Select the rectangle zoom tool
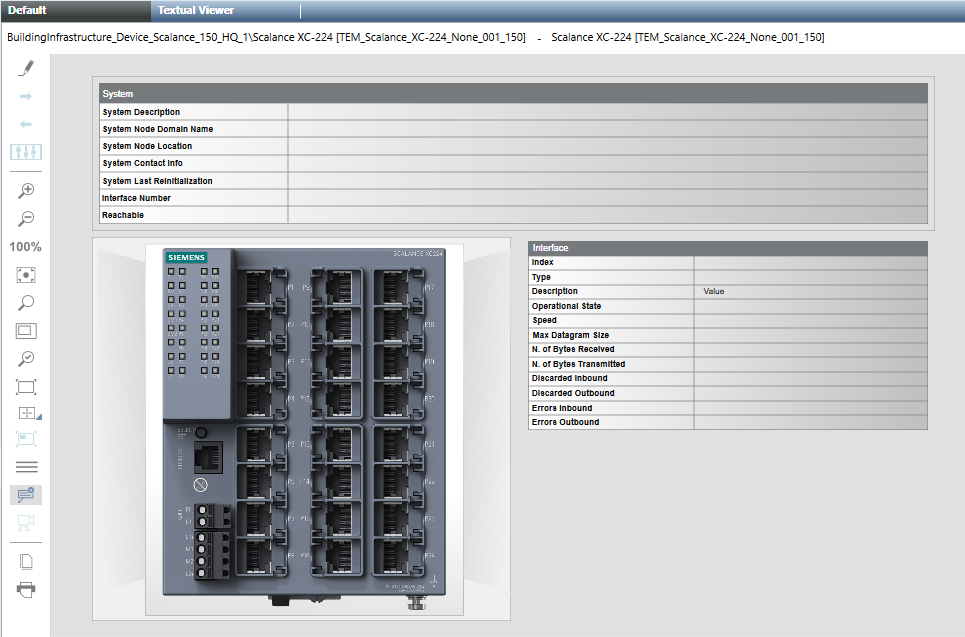 point(26,330)
